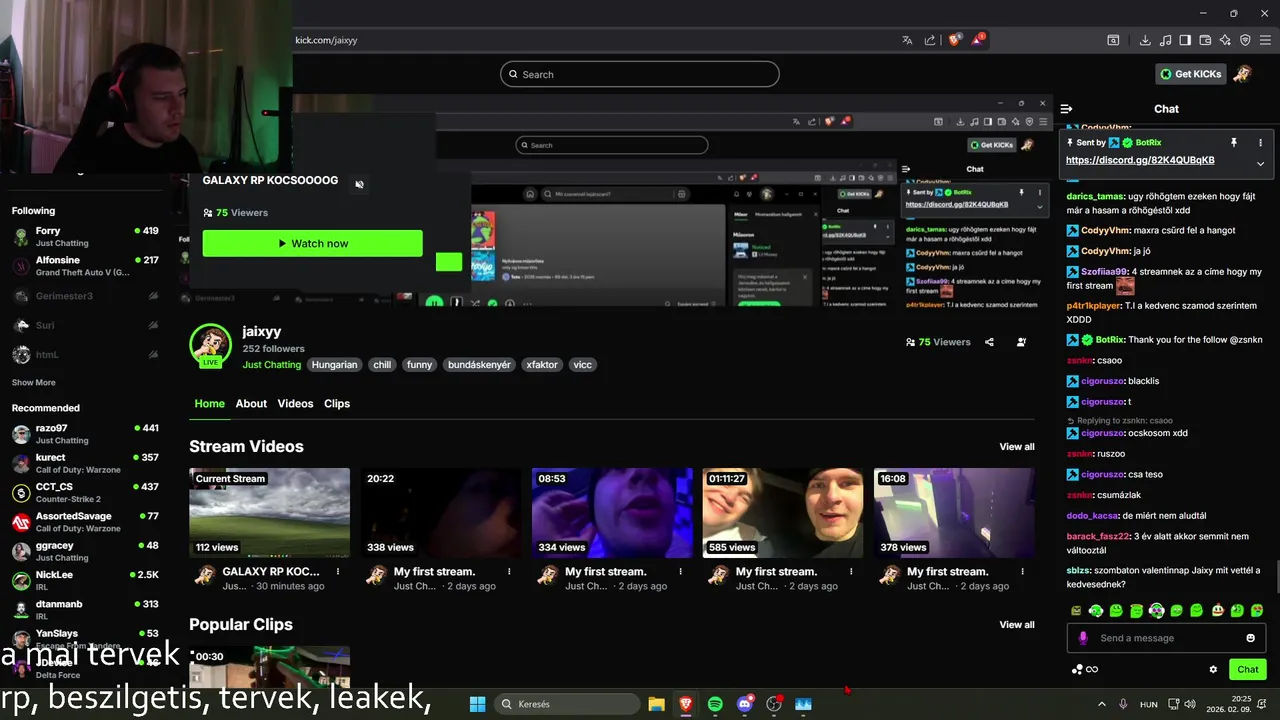Open pinned message three-dot options
The image size is (1280, 720).
coord(1260,143)
